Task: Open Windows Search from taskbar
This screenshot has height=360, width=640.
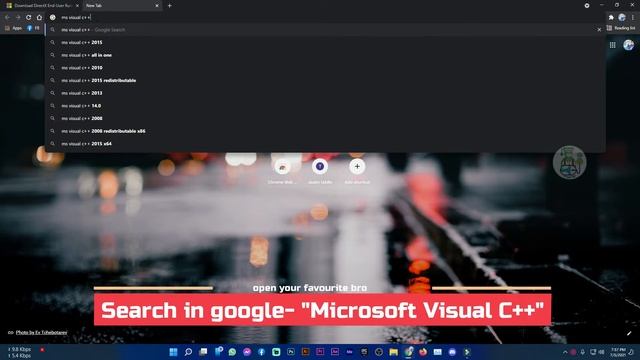Action: [188, 352]
